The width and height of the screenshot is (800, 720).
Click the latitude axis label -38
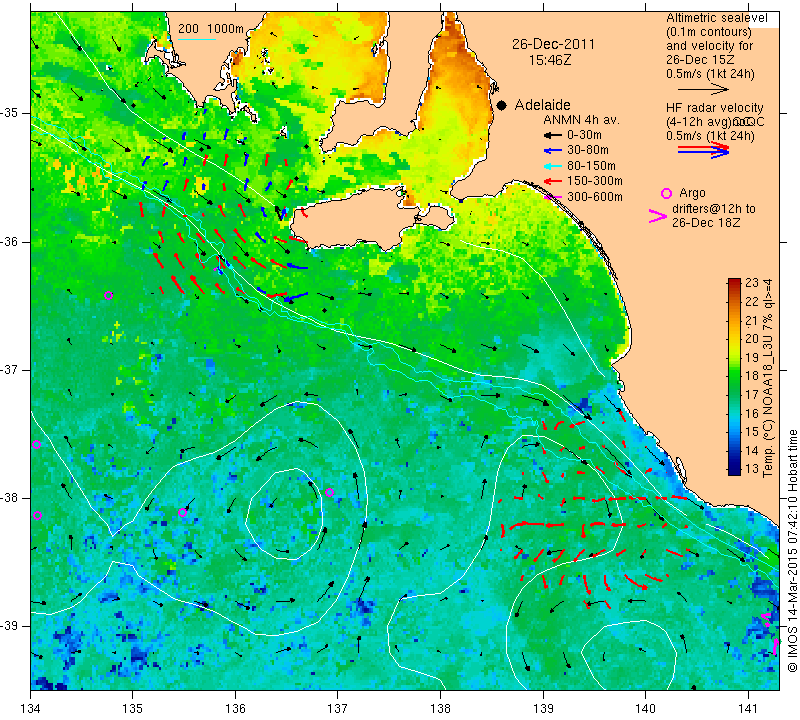pyautogui.click(x=9, y=498)
